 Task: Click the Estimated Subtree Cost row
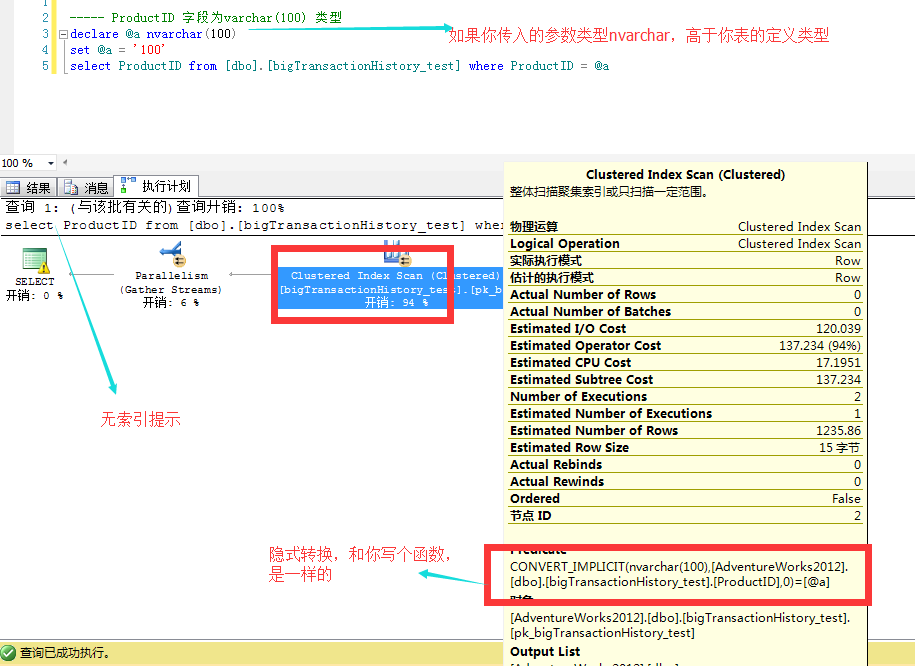pos(685,379)
